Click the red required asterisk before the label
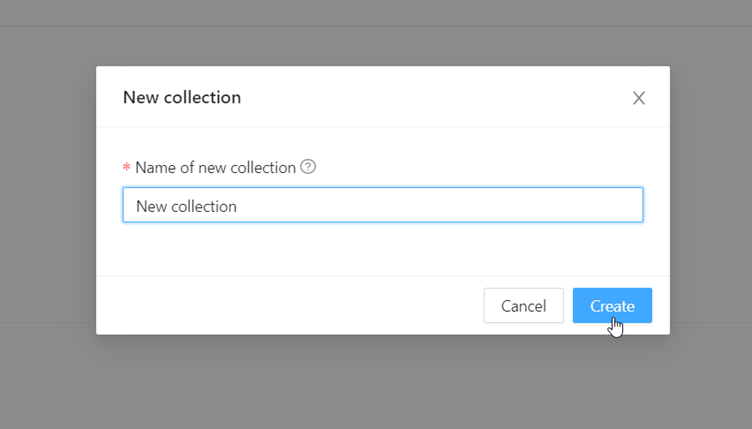752x429 pixels. click(126, 168)
